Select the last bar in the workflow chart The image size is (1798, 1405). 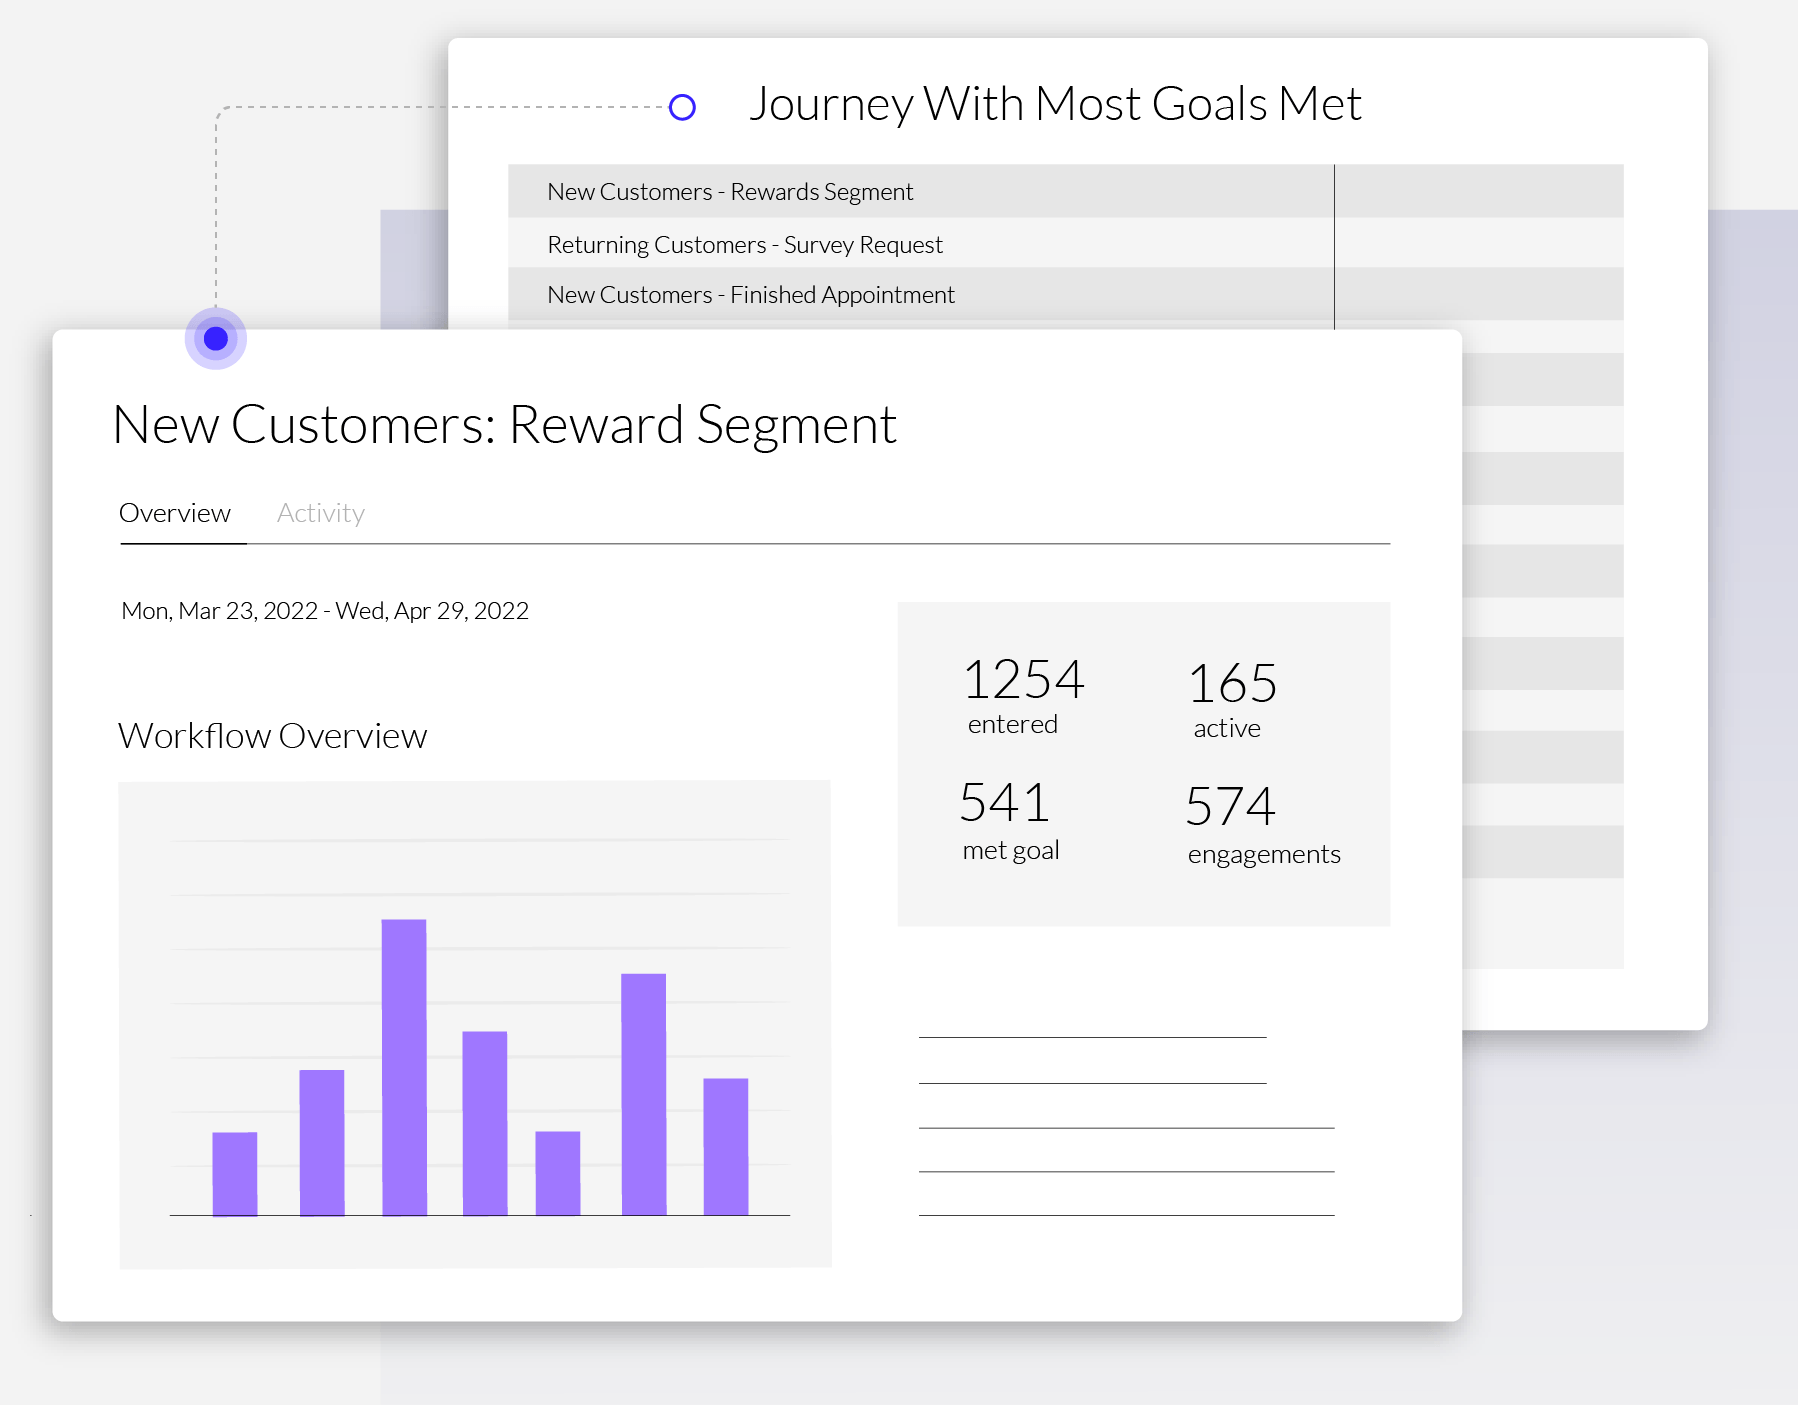coord(725,1146)
